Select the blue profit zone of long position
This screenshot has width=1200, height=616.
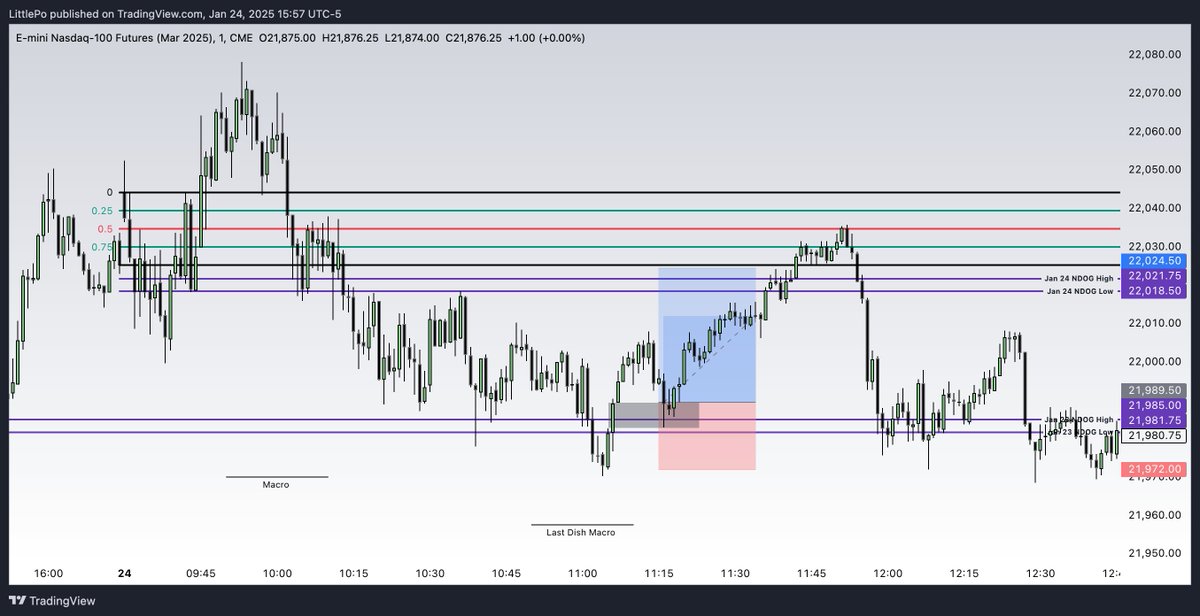(x=707, y=335)
